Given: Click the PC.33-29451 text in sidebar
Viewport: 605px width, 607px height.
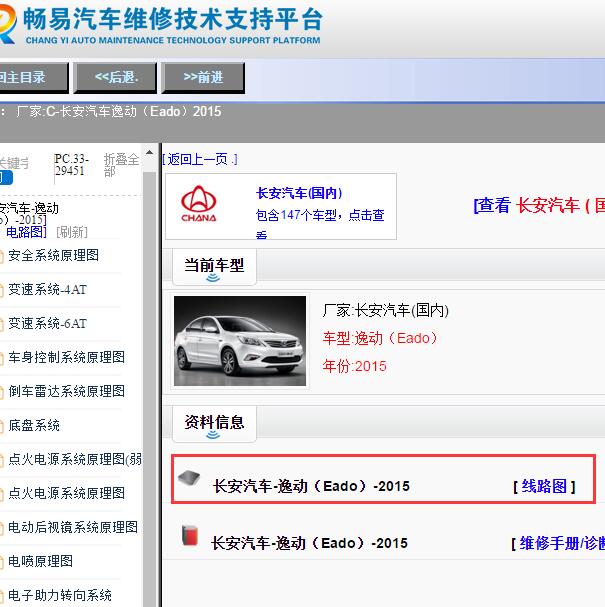Looking at the screenshot, I should pyautogui.click(x=72, y=165).
